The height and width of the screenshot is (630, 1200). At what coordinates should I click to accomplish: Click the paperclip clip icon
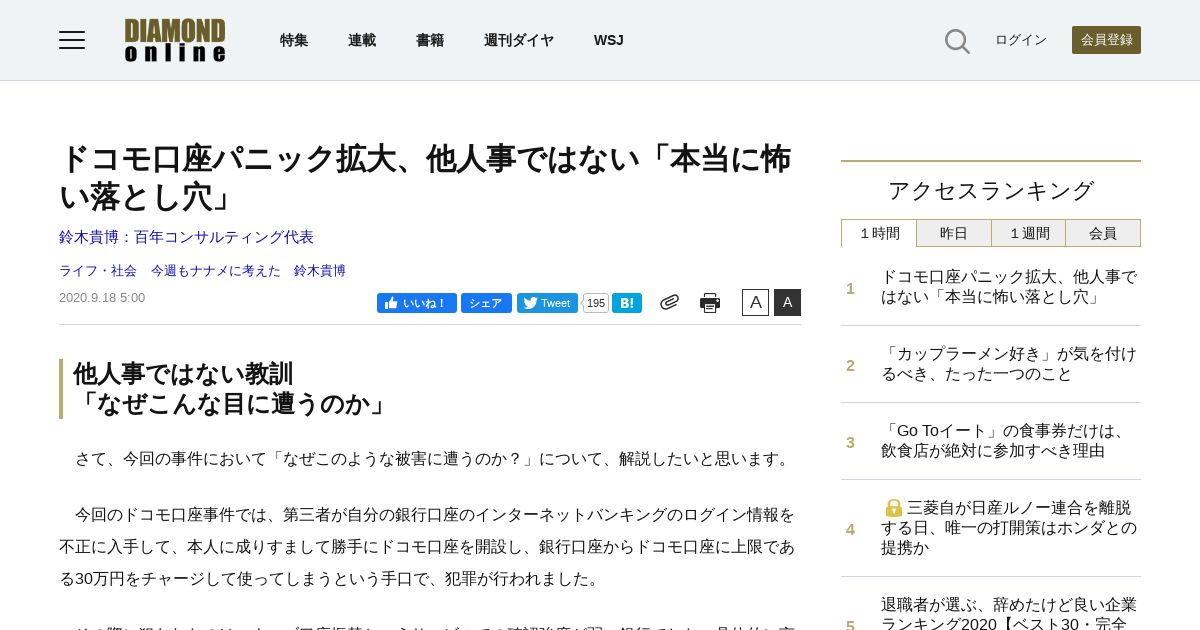point(669,302)
